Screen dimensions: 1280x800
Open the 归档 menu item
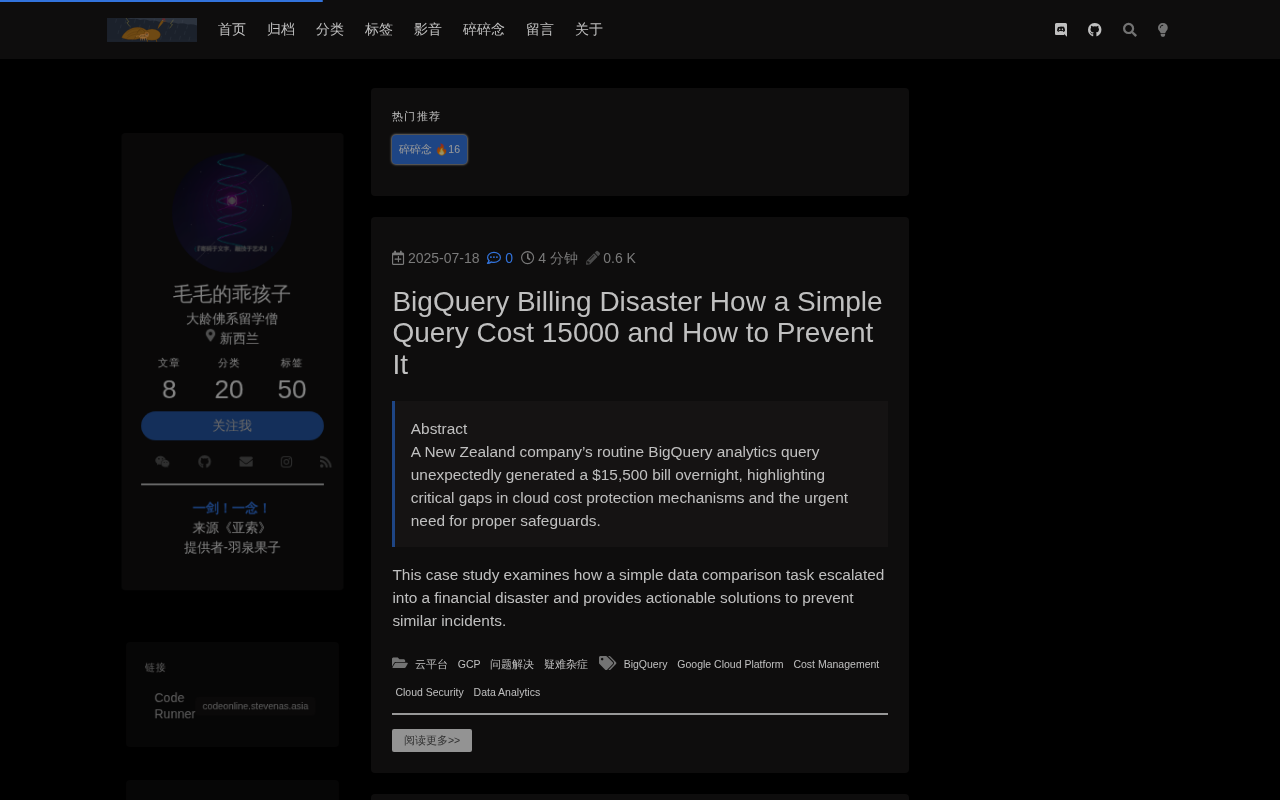pos(281,30)
